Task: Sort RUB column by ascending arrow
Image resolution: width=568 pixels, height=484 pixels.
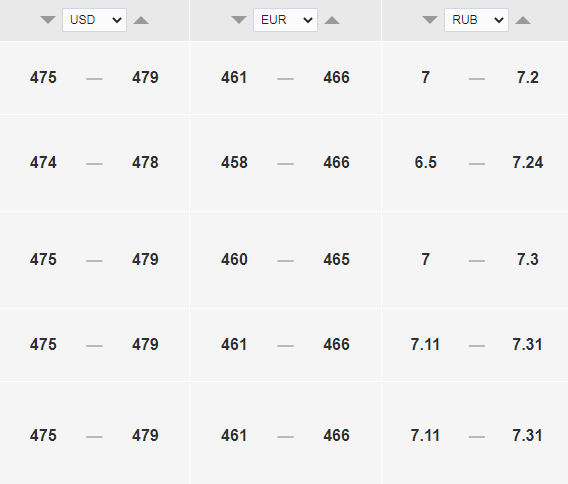Action: [523, 20]
